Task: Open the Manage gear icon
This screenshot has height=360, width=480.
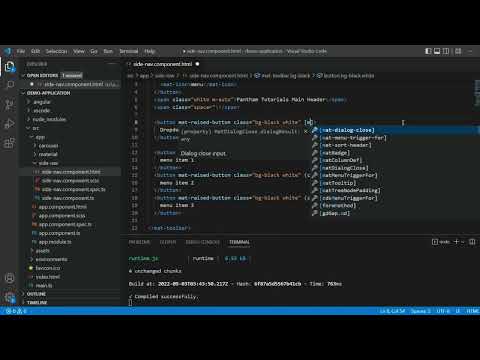Action: pyautogui.click(x=10, y=297)
